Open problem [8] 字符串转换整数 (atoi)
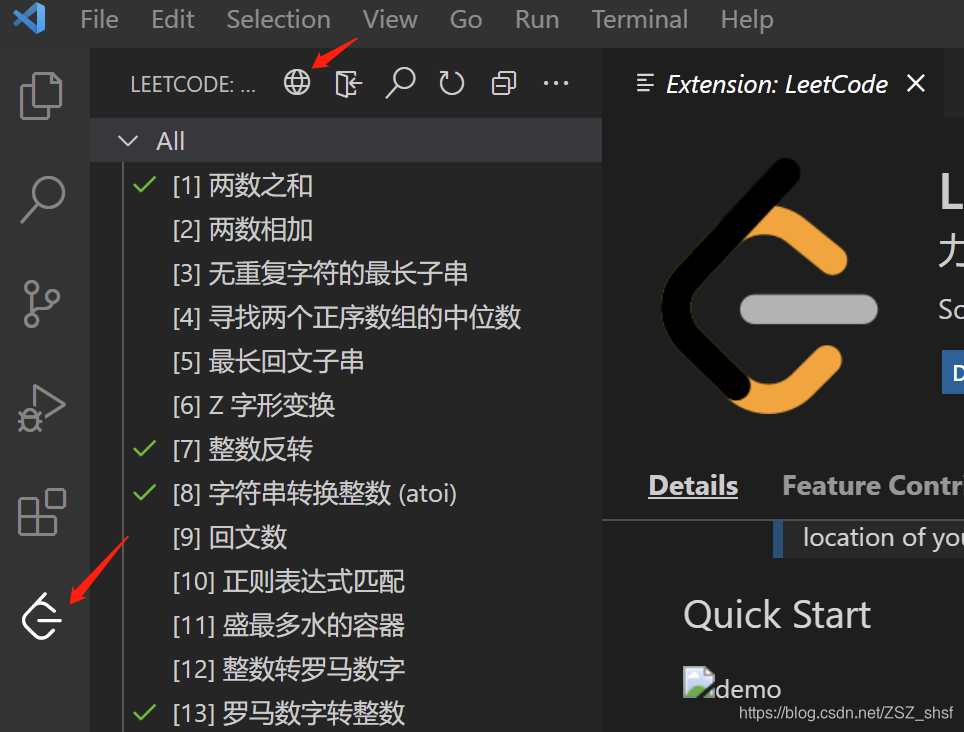This screenshot has width=964, height=732. (346, 493)
